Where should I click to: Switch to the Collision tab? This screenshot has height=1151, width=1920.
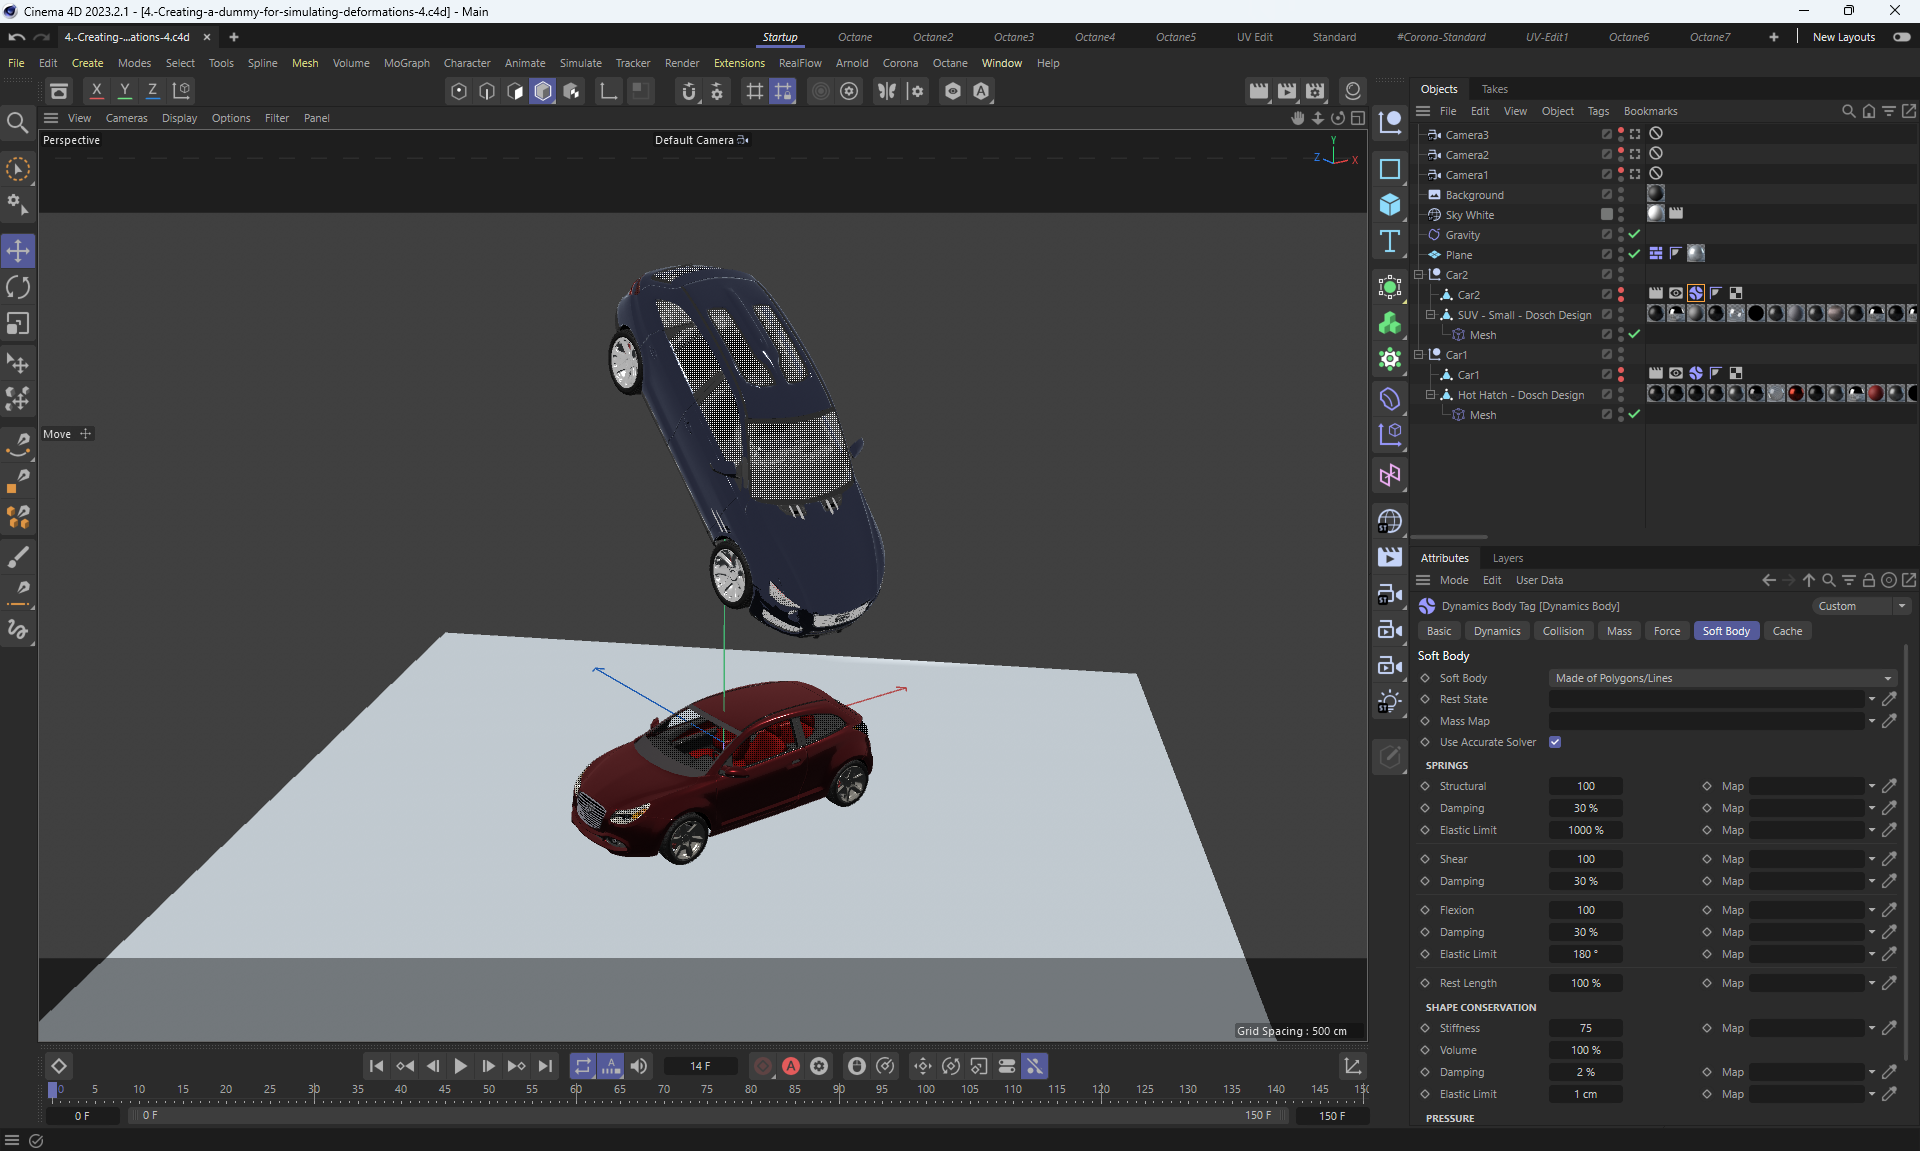click(1562, 631)
